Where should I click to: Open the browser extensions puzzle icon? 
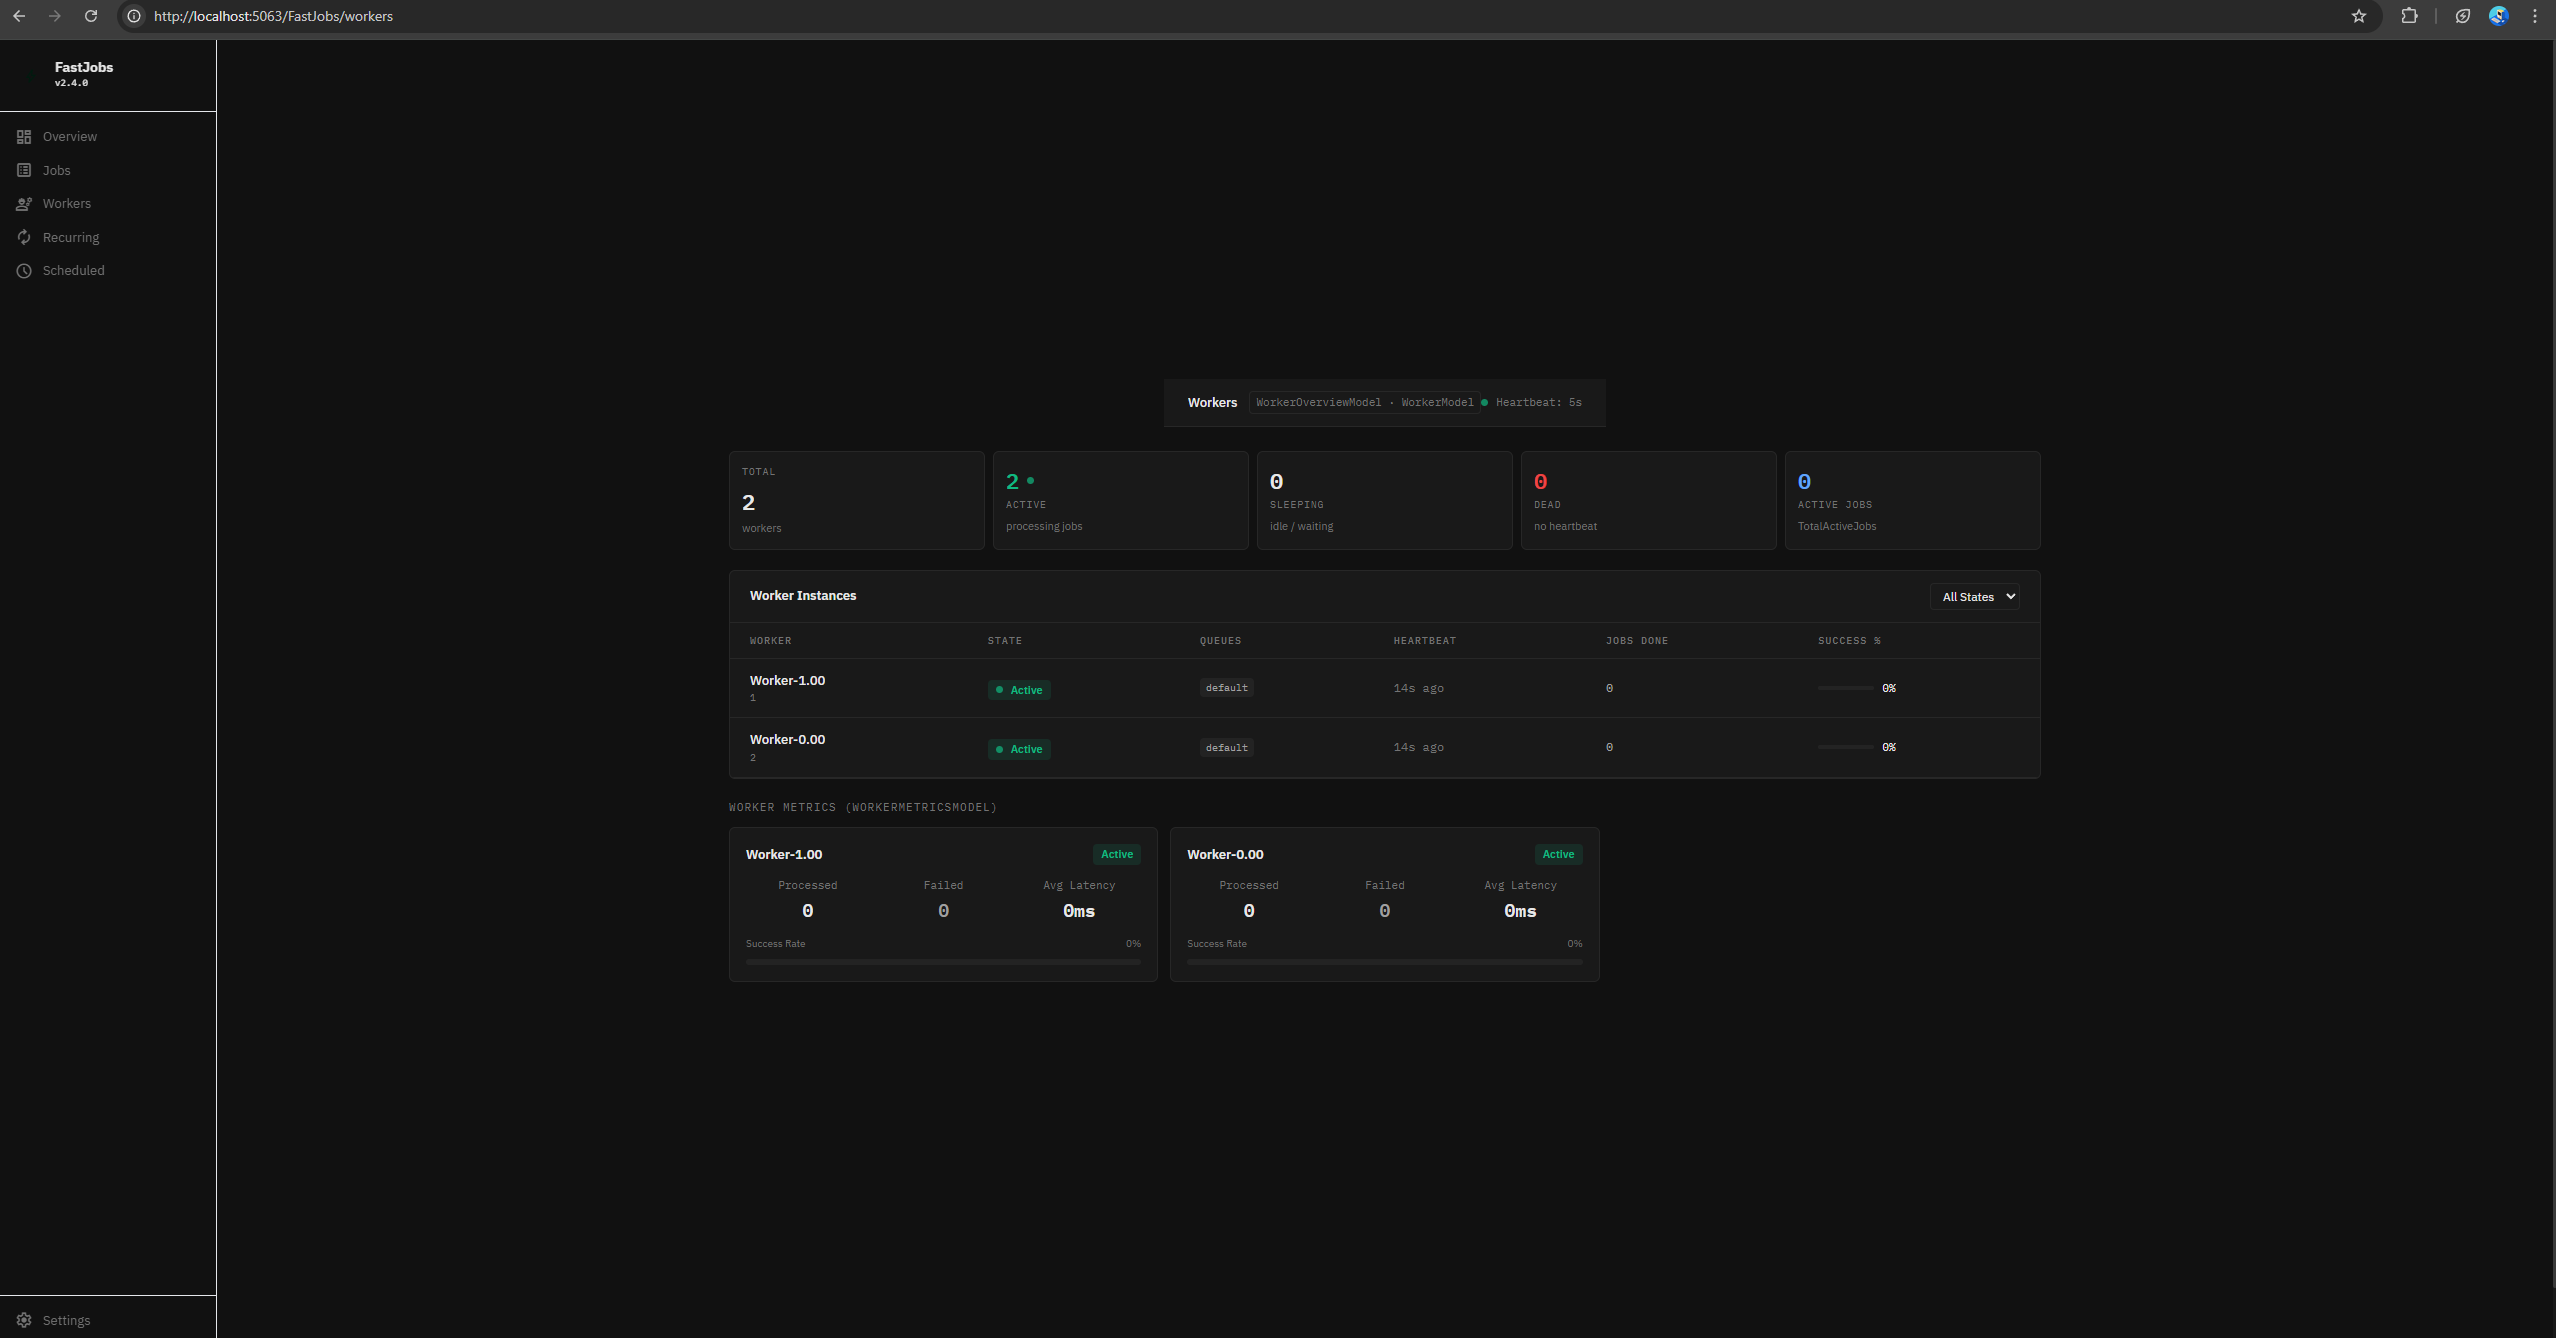click(2410, 16)
